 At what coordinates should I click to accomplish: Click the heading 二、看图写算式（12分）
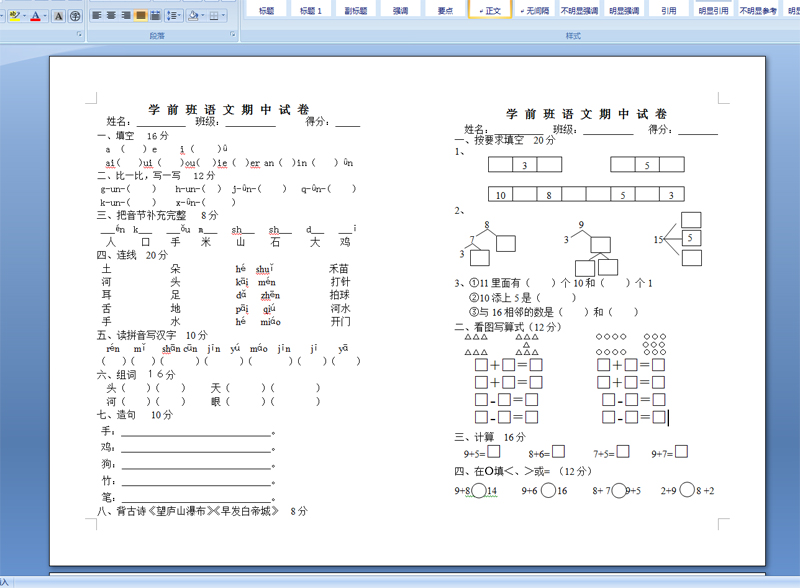[508, 327]
